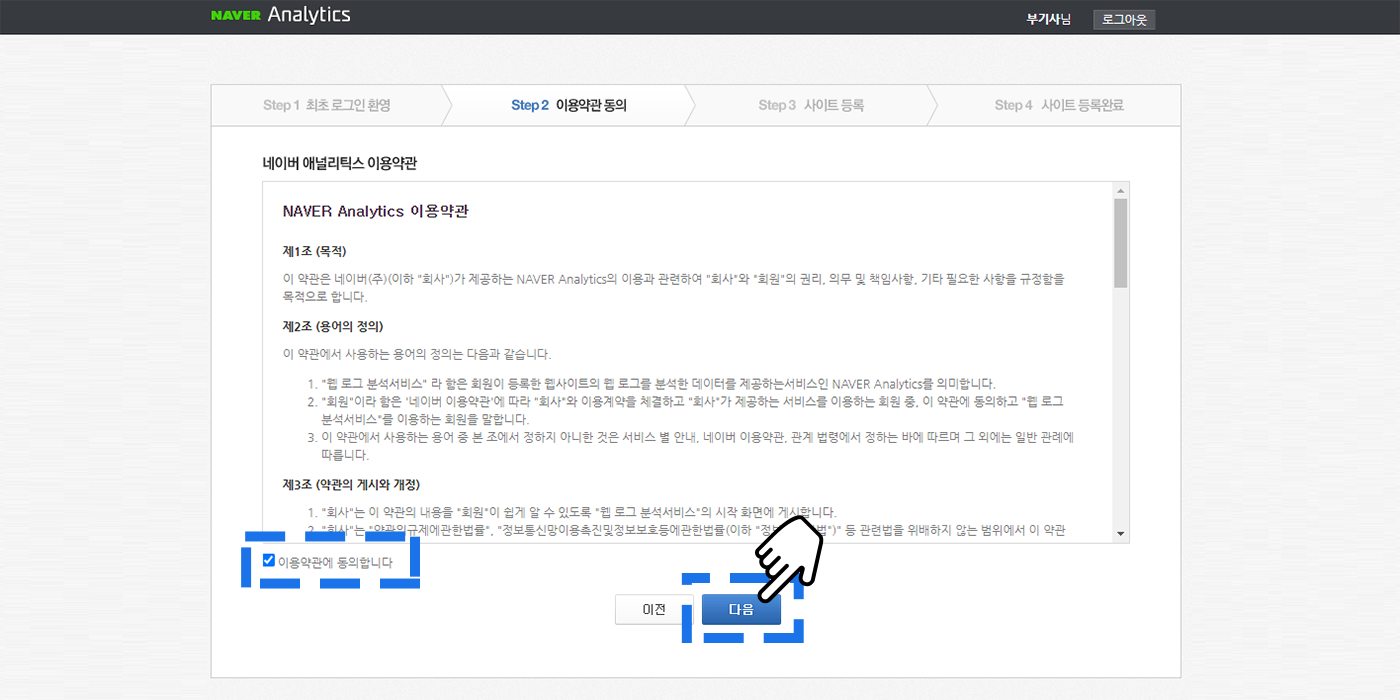The height and width of the screenshot is (700, 1400).
Task: Go to Step 1 최초 로그인 환영
Action: [x=327, y=105]
